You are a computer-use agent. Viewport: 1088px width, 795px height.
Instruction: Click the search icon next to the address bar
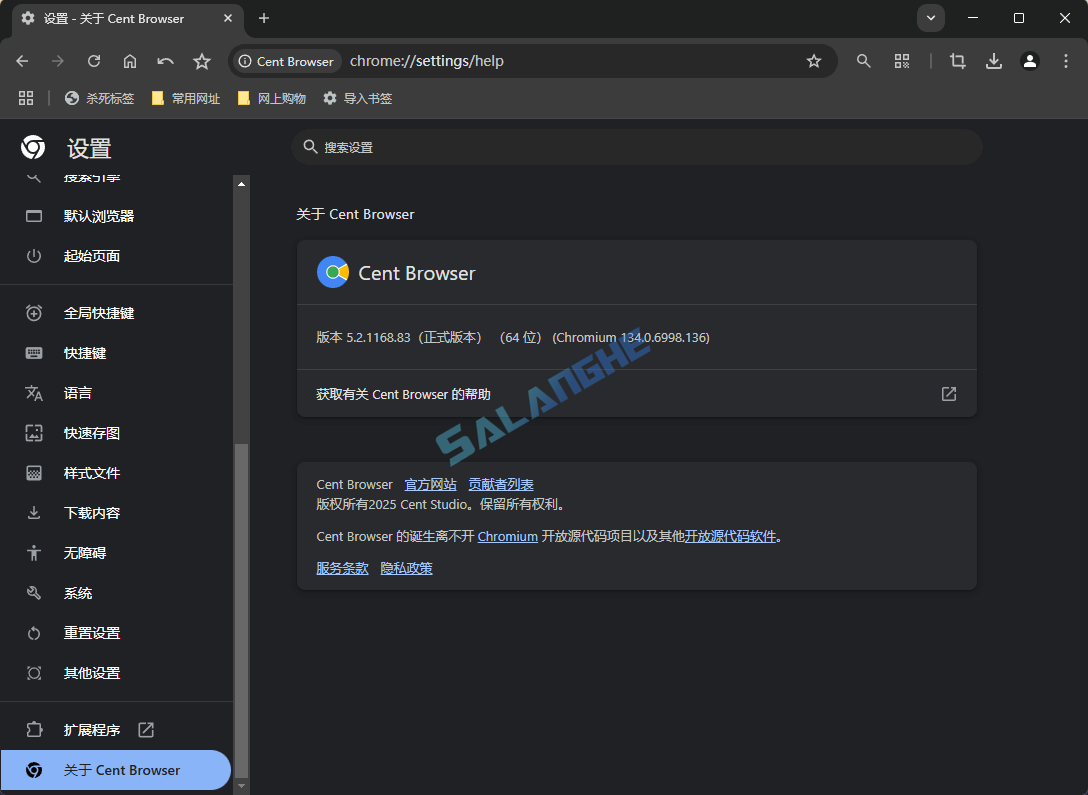(x=864, y=61)
